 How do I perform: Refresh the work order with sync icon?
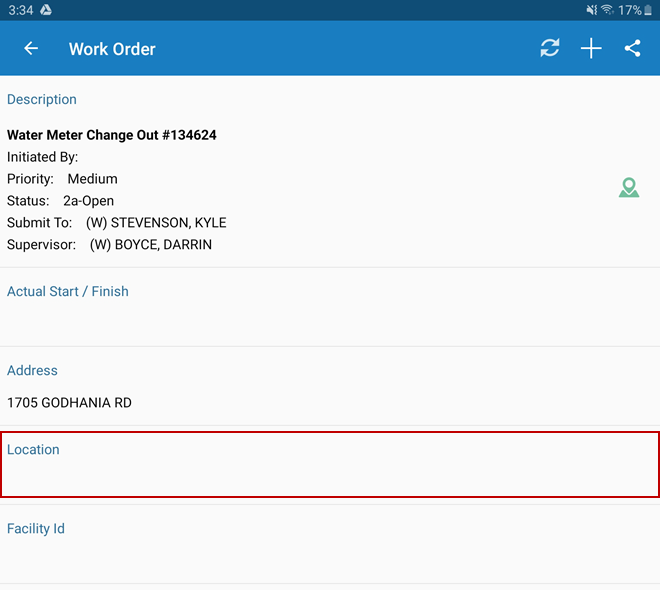(x=550, y=49)
